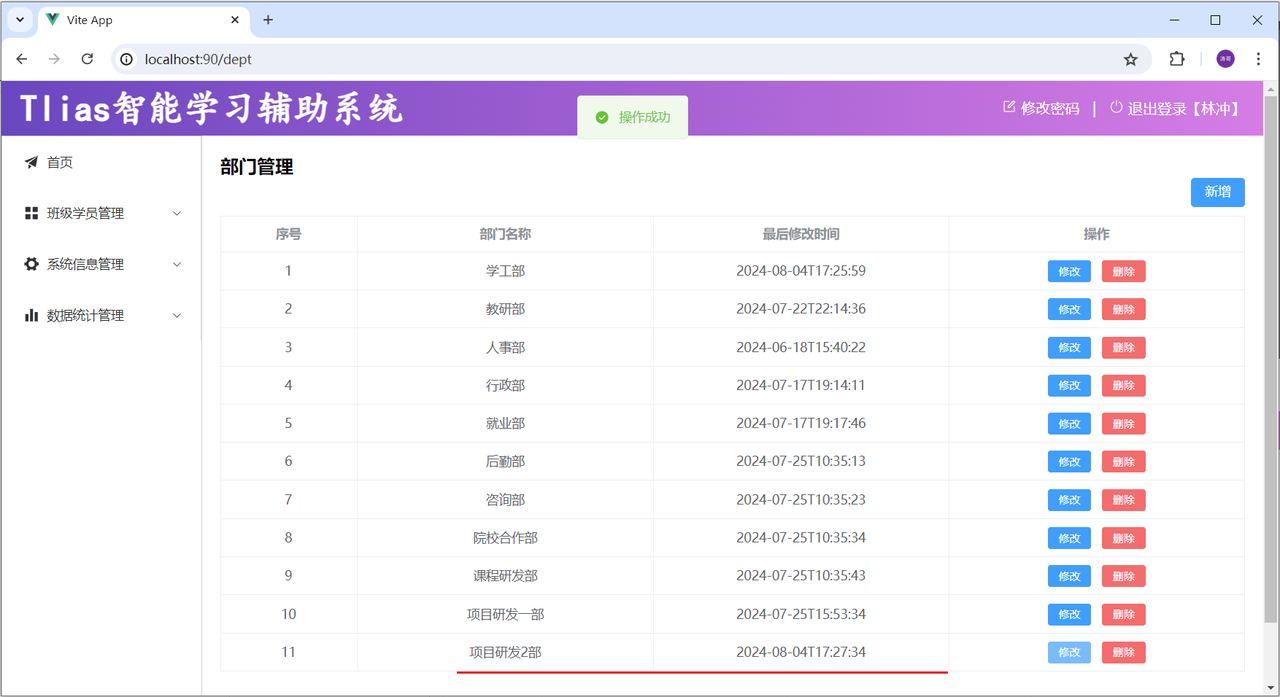Image resolution: width=1280 pixels, height=697 pixels.
Task: Switch to the Vite App tab
Action: click(130, 20)
